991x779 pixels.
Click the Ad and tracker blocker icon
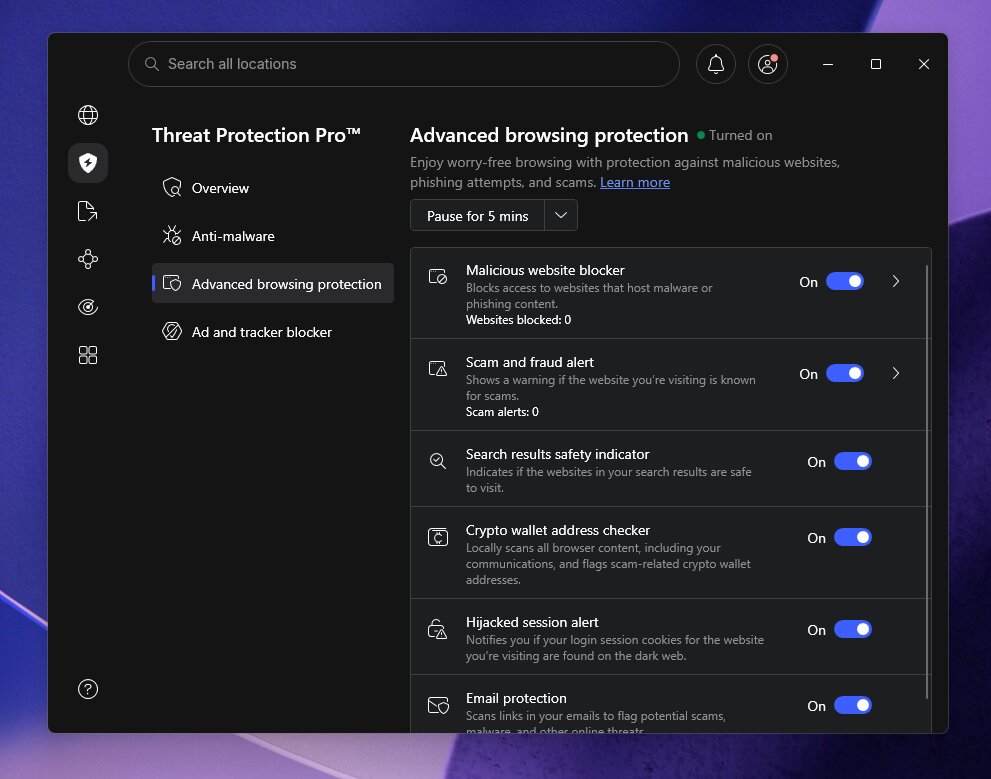(172, 332)
